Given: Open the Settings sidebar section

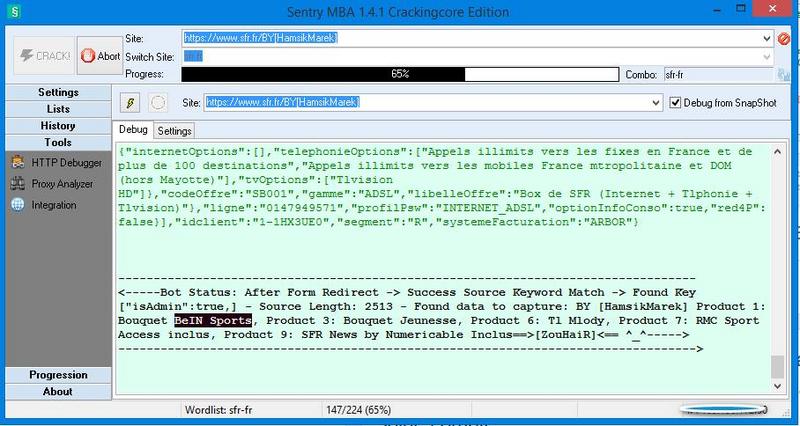Looking at the screenshot, I should pos(58,92).
